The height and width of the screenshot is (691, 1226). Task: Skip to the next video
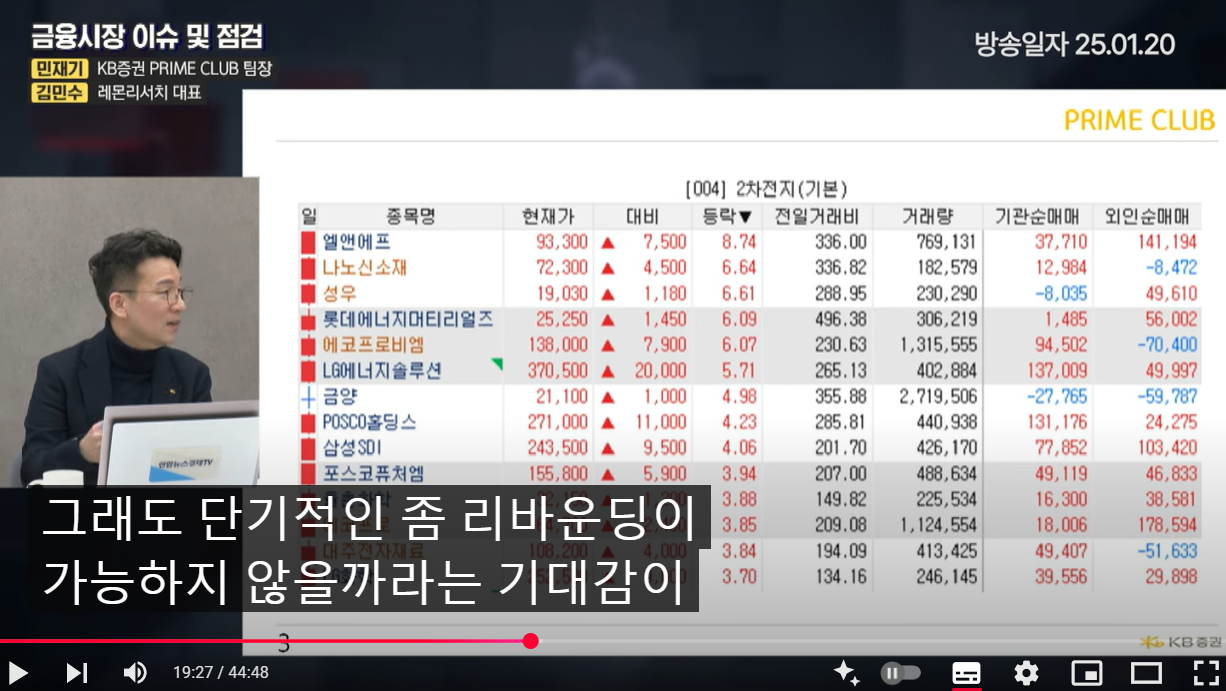pos(77,673)
